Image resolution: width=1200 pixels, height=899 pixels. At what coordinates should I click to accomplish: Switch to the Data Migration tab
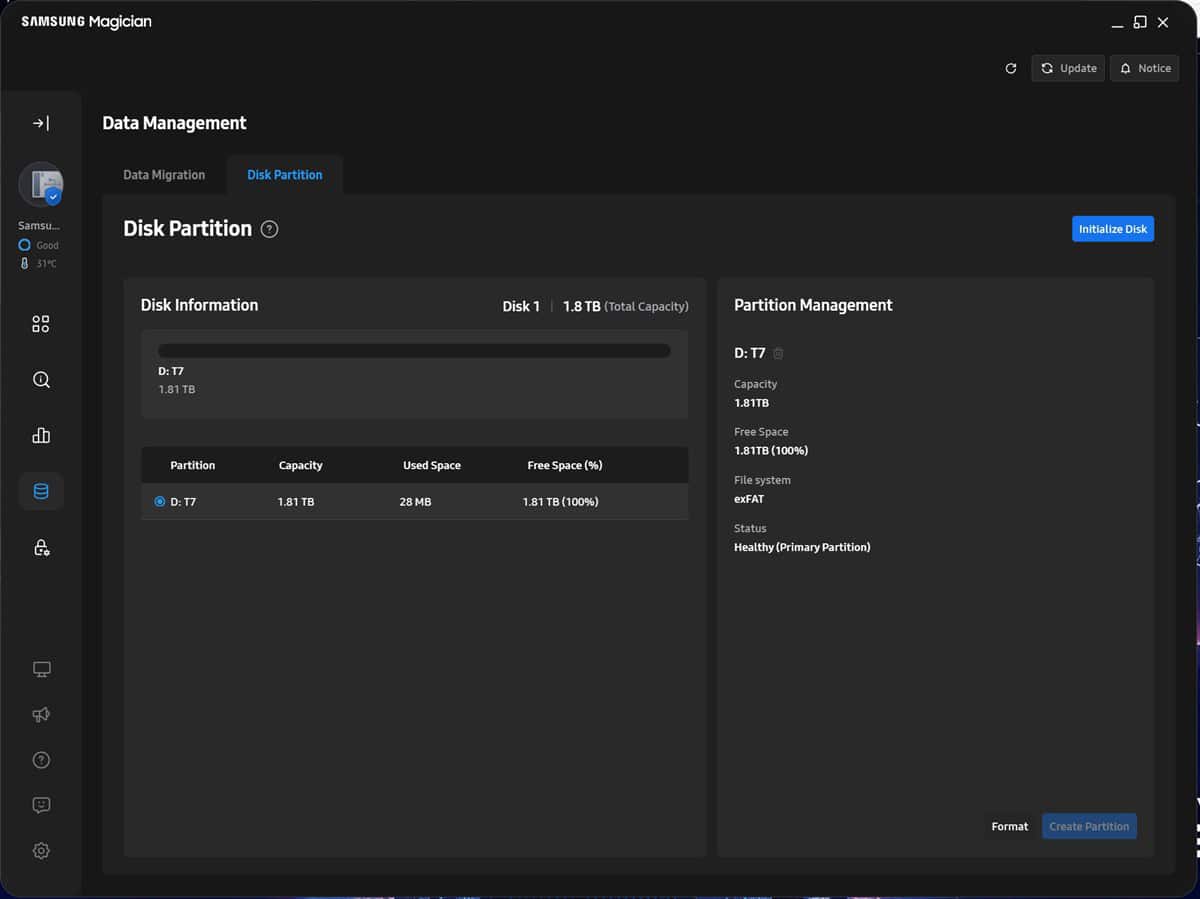[x=164, y=175]
